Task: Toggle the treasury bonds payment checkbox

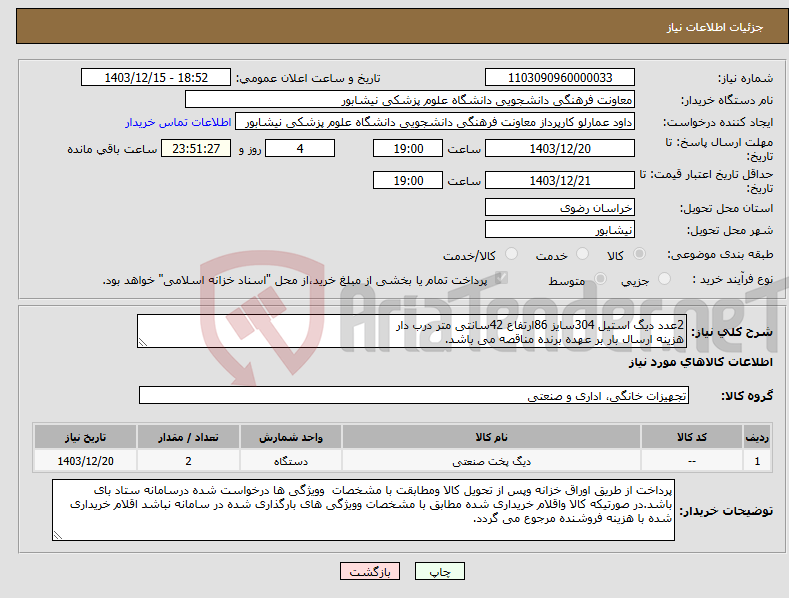Action: (501, 278)
